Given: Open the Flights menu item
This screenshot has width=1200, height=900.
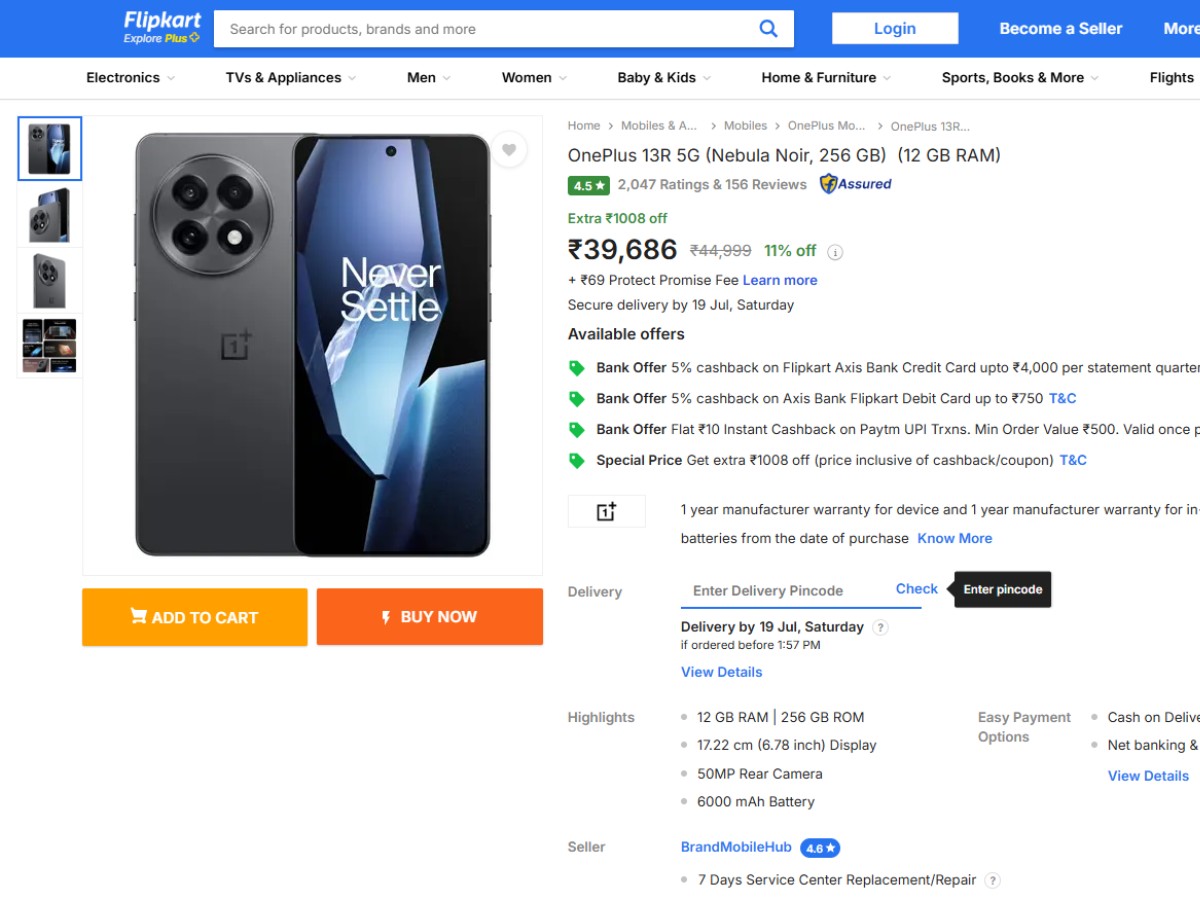Looking at the screenshot, I should click(1171, 77).
